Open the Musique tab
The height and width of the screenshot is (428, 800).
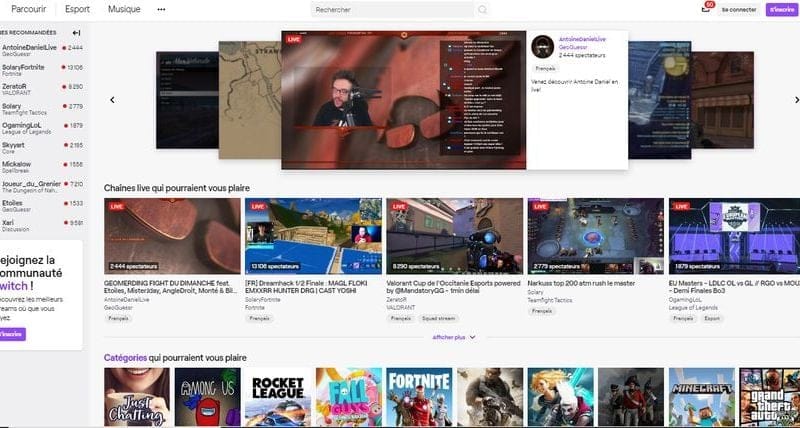click(124, 9)
